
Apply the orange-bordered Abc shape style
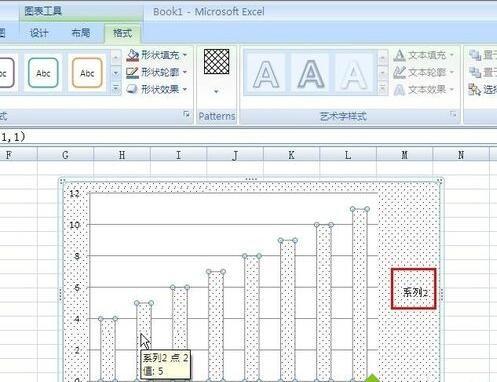coord(87,73)
